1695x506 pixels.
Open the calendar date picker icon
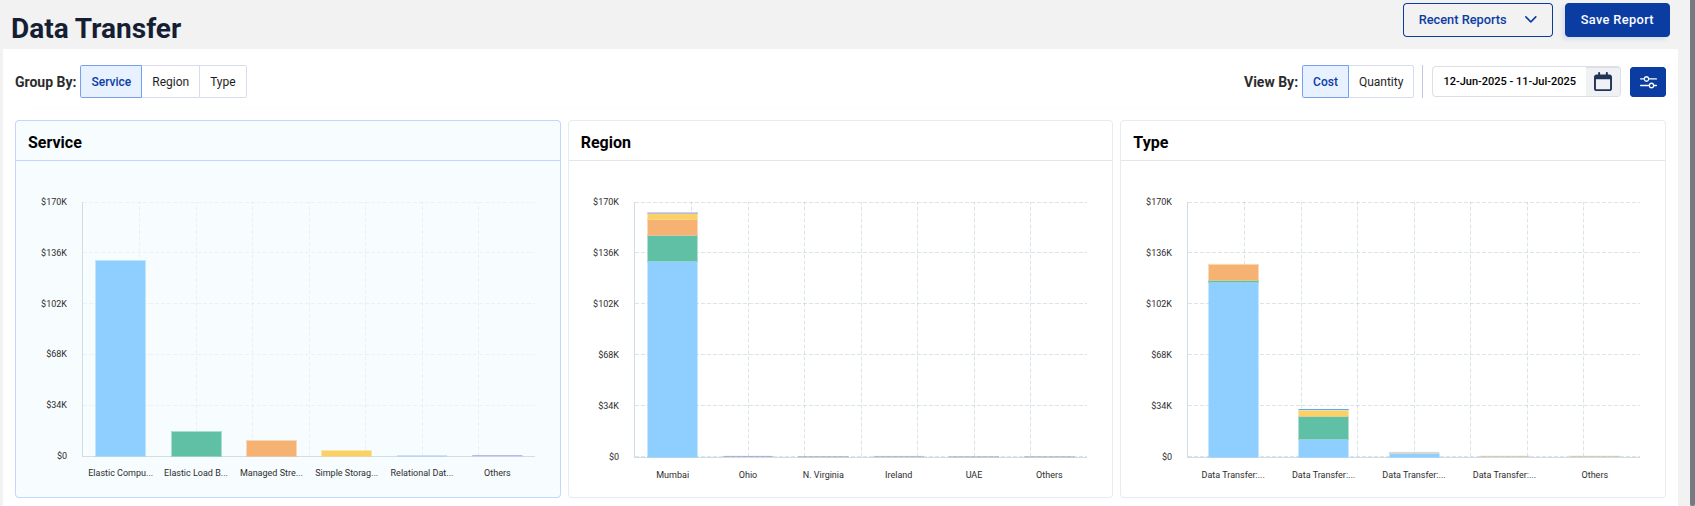(1602, 82)
